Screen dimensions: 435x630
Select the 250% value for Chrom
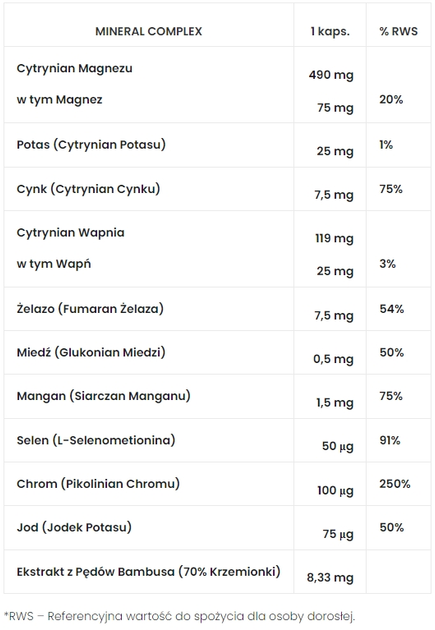coord(395,484)
